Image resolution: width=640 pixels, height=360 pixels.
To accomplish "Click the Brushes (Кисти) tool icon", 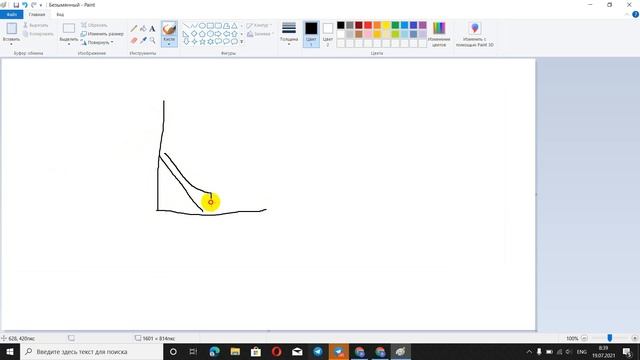I will point(169,29).
